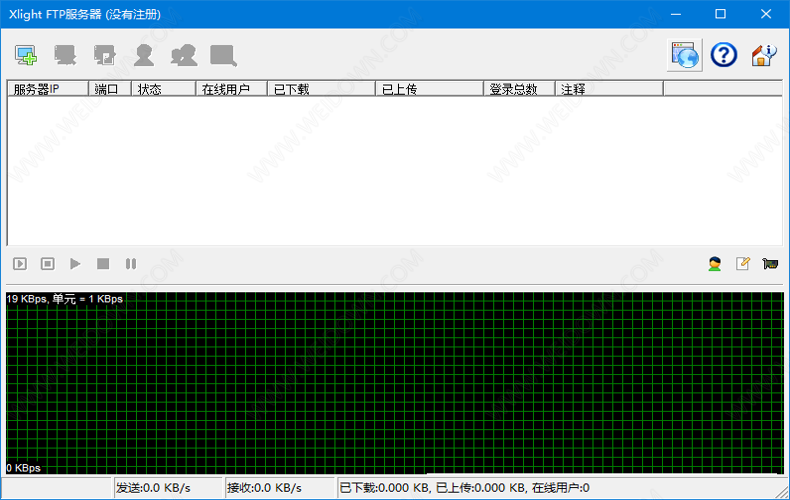Click the 0 KBps graph baseline label
This screenshot has width=790, height=500.
click(23, 468)
